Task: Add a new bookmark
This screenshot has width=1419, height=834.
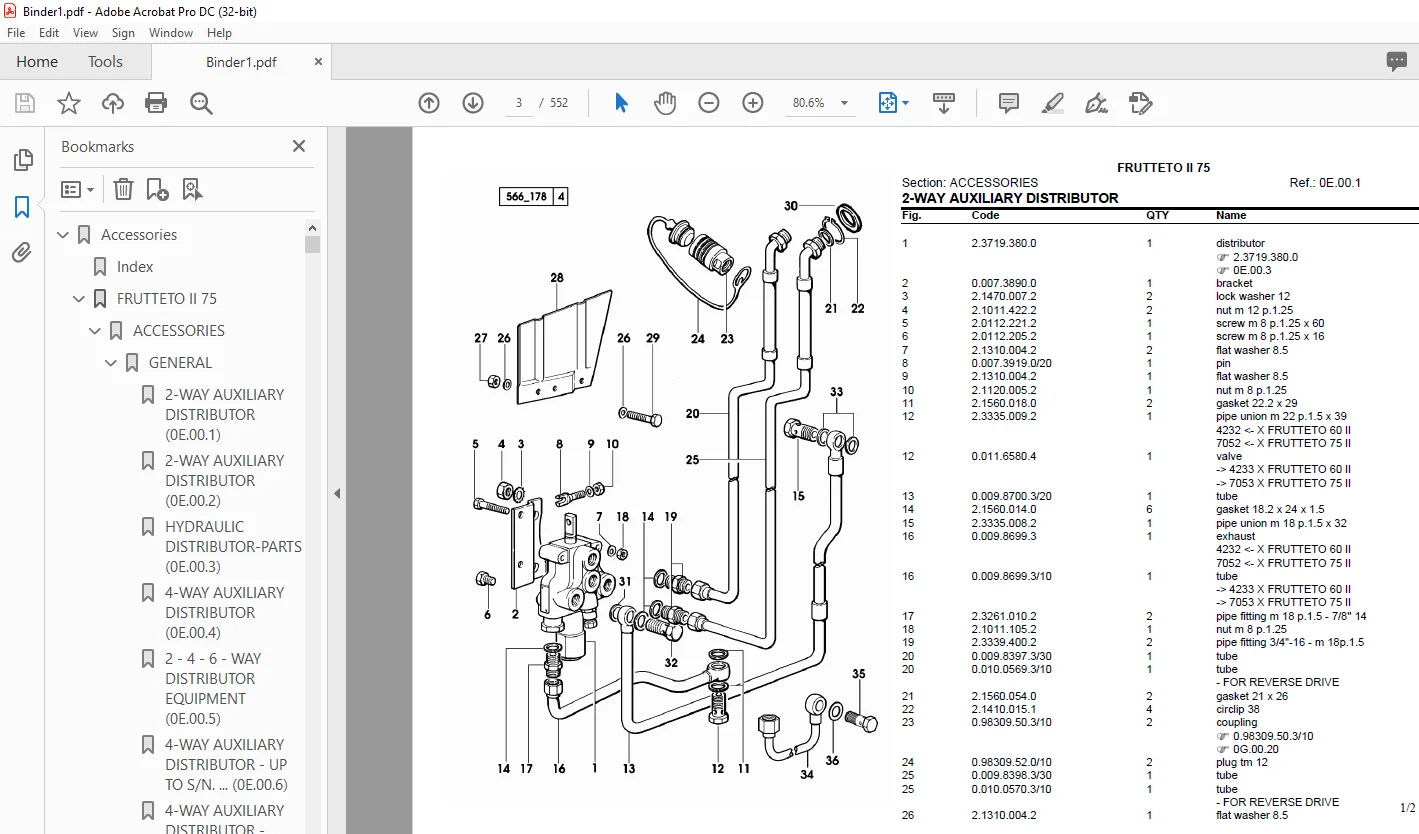Action: (x=157, y=189)
